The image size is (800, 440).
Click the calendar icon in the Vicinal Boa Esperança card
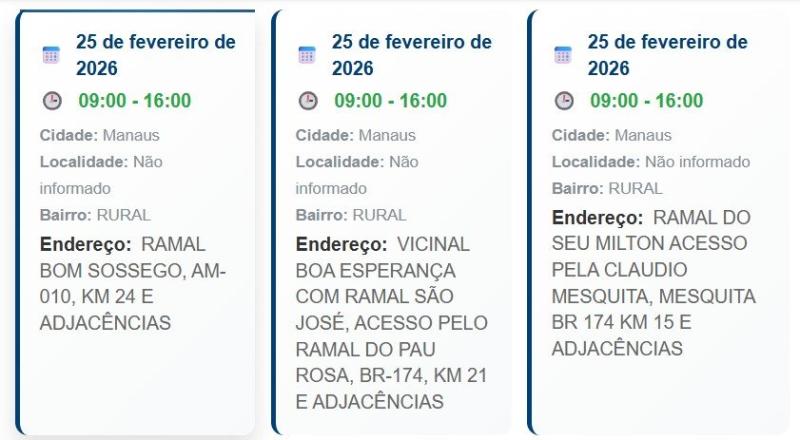(307, 55)
